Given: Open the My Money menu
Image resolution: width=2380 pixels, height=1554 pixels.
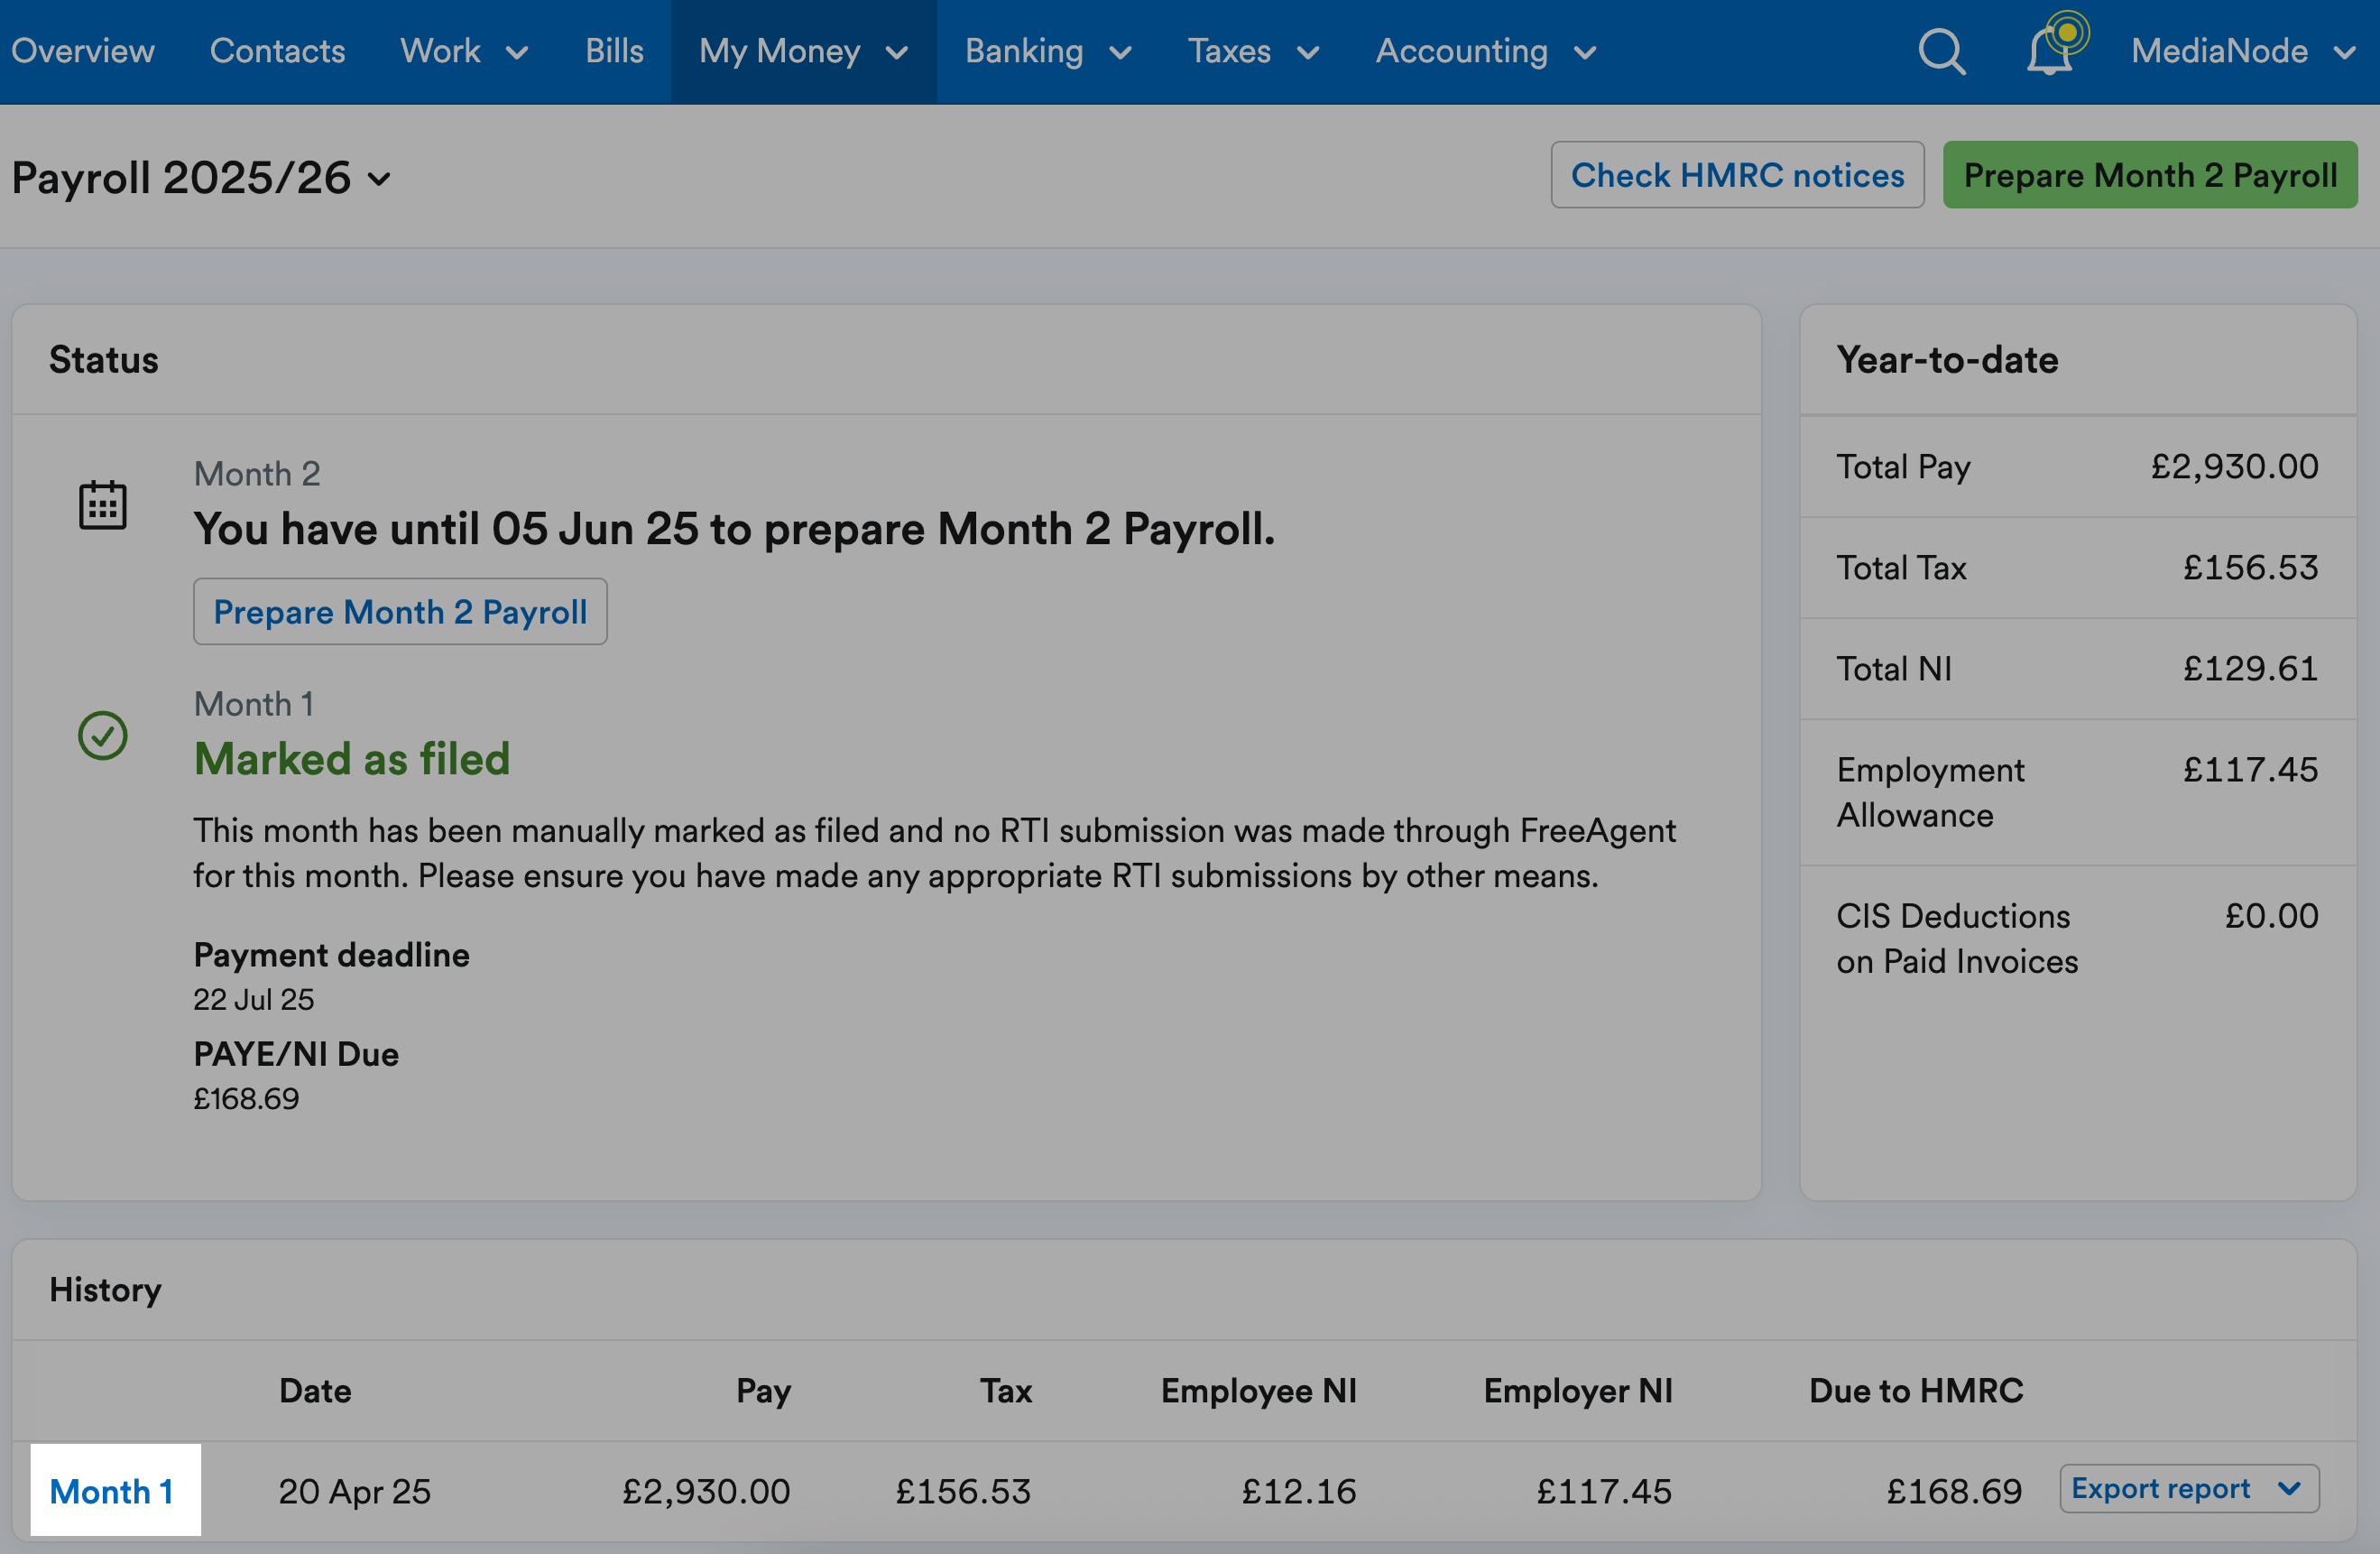Looking at the screenshot, I should pyautogui.click(x=803, y=51).
